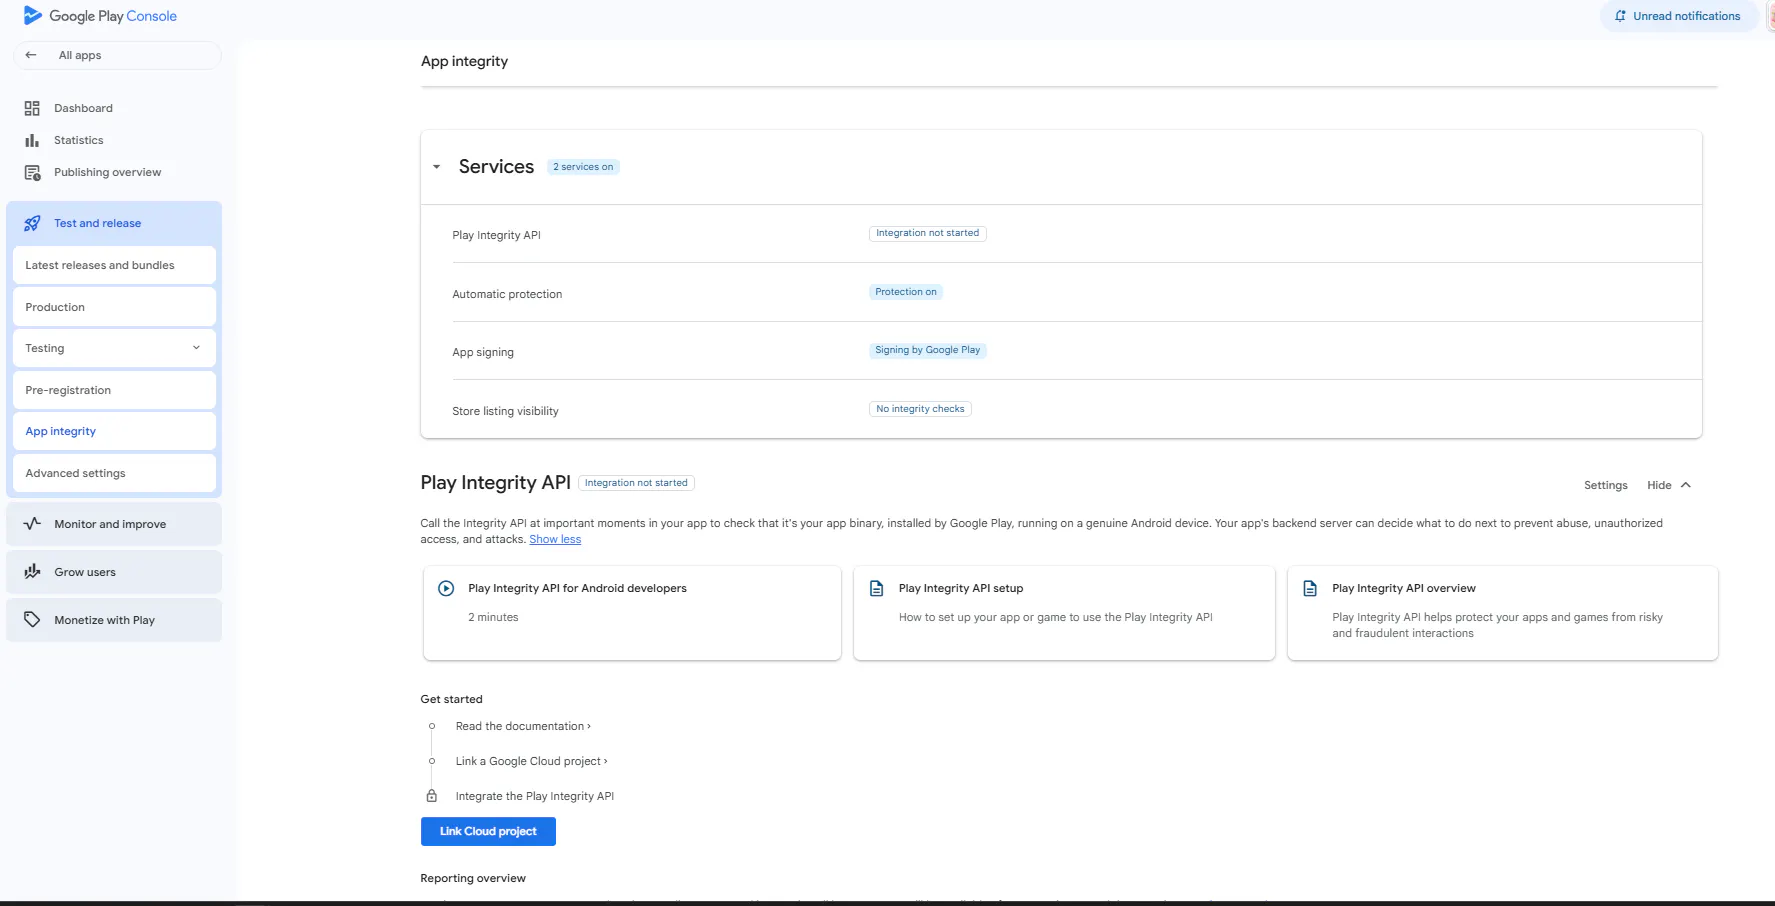This screenshot has width=1775, height=906.
Task: Go back to All apps
Action: 117,55
